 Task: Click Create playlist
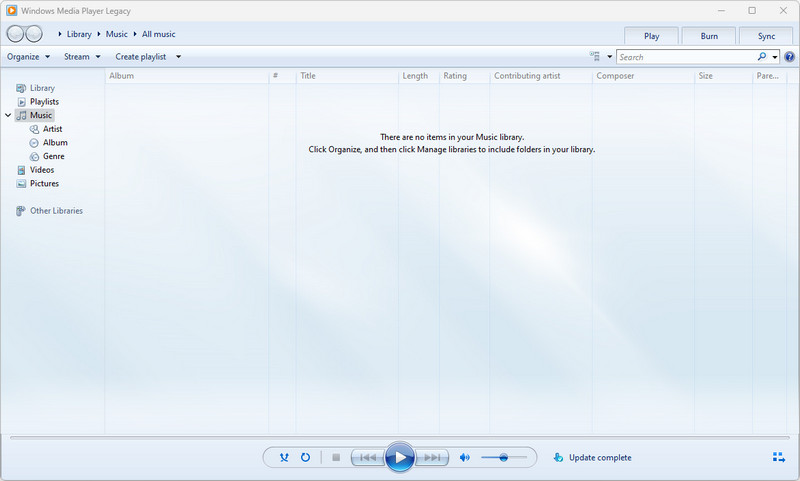tap(141, 57)
